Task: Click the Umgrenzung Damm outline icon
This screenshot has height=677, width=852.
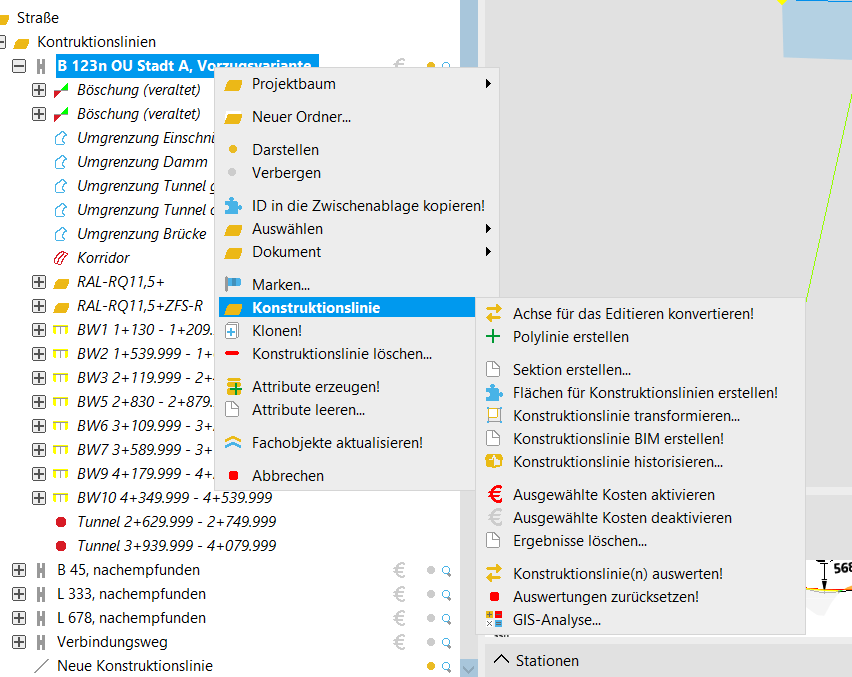Action: point(61,162)
